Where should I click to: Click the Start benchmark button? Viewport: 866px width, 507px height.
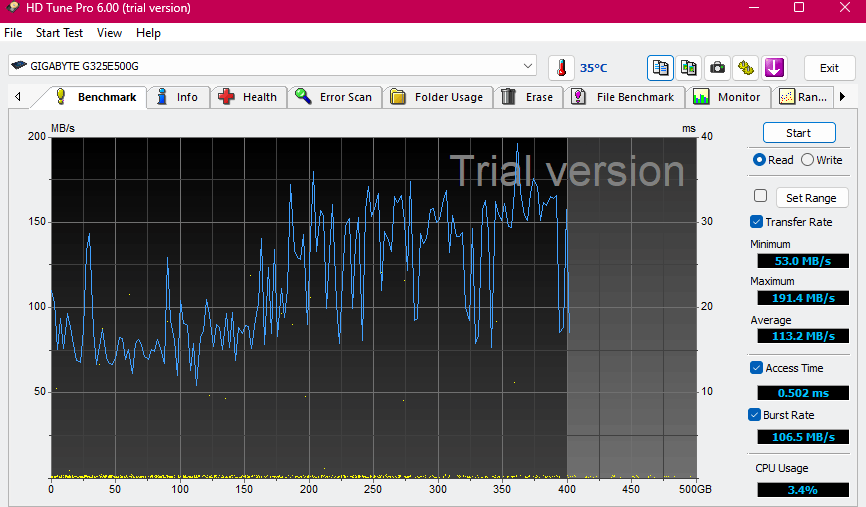tap(799, 133)
